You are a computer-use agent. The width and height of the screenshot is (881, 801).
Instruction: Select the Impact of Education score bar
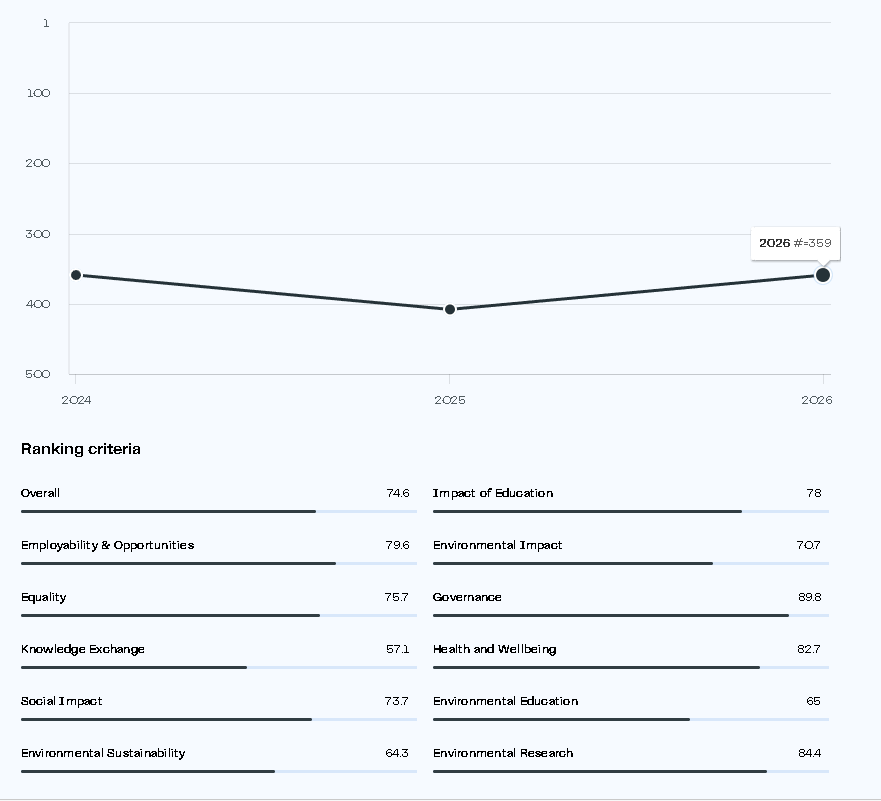[x=631, y=512]
